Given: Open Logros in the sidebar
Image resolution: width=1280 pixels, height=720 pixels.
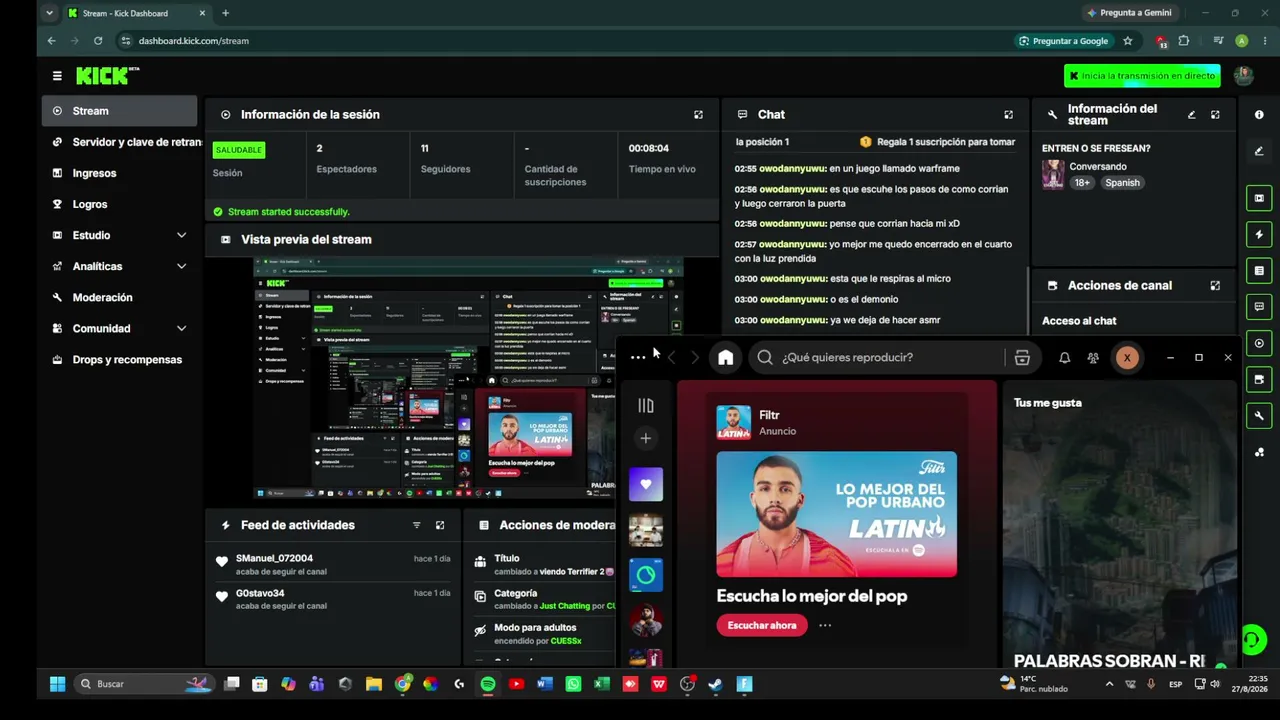Looking at the screenshot, I should [x=119, y=204].
